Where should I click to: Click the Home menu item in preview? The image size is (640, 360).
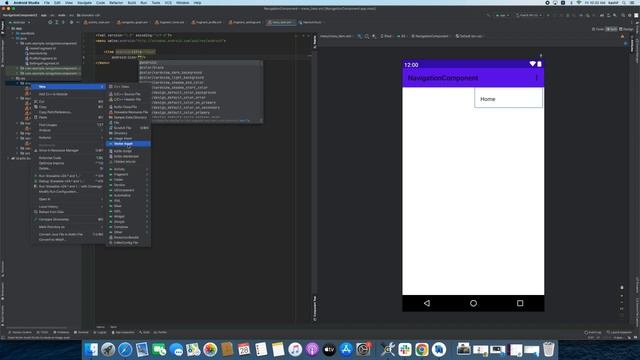coord(508,99)
